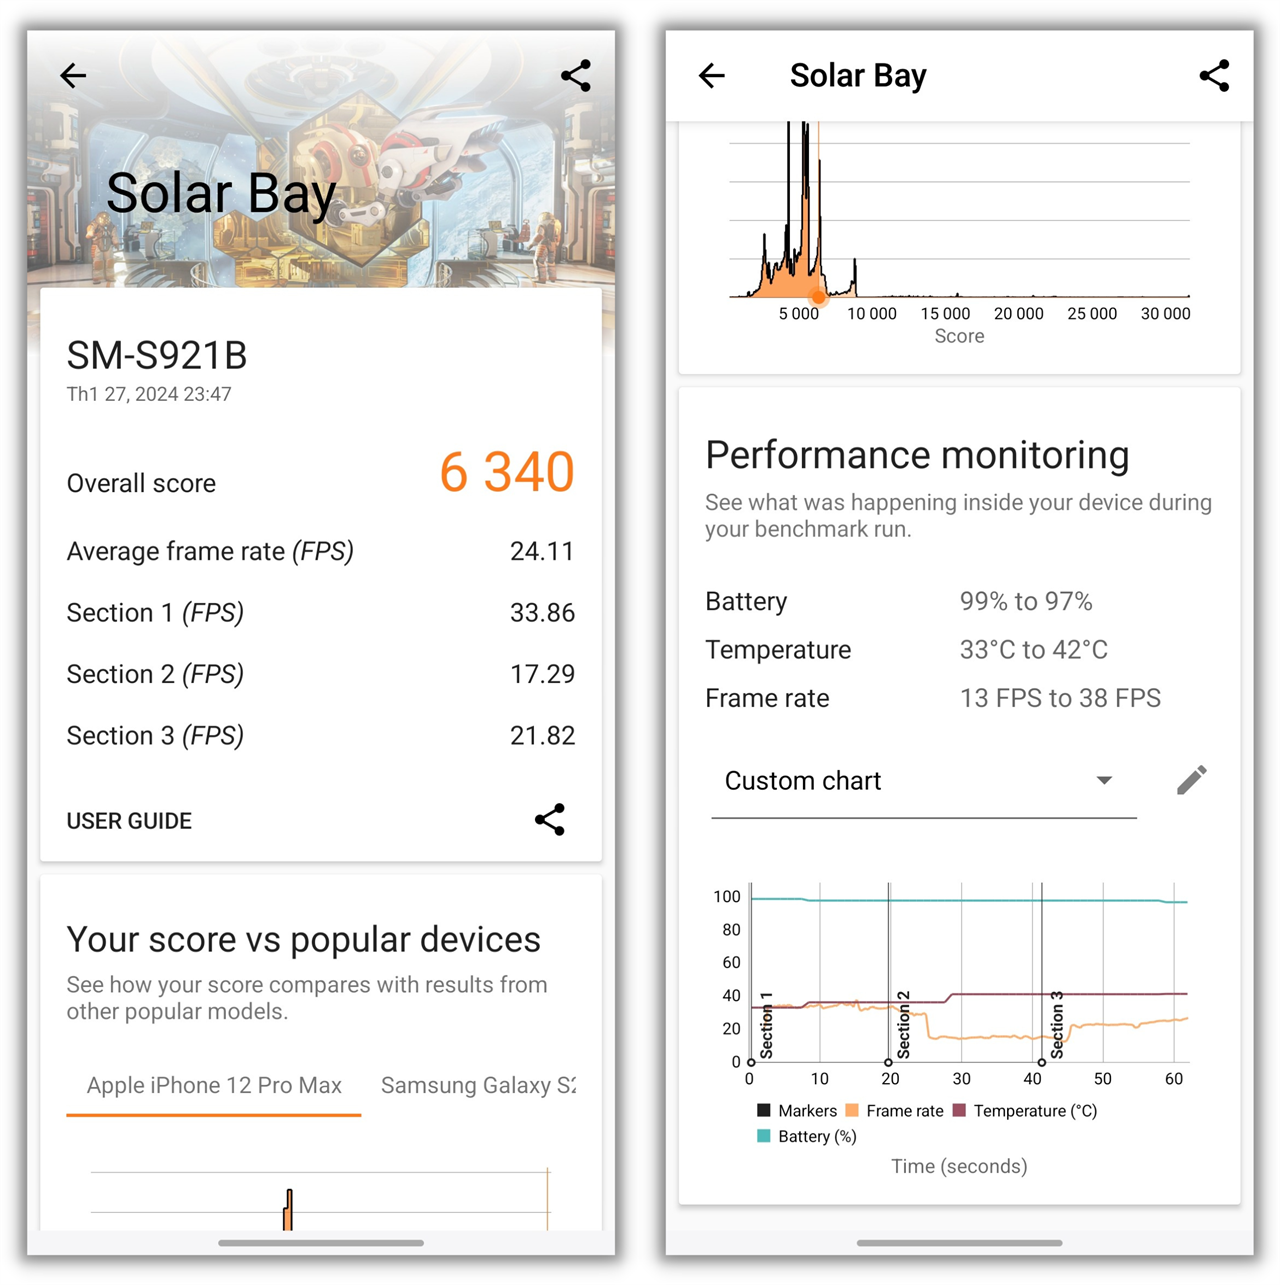Screen dimensions: 1280x1285
Task: Share the performance monitoring page
Action: point(1214,75)
